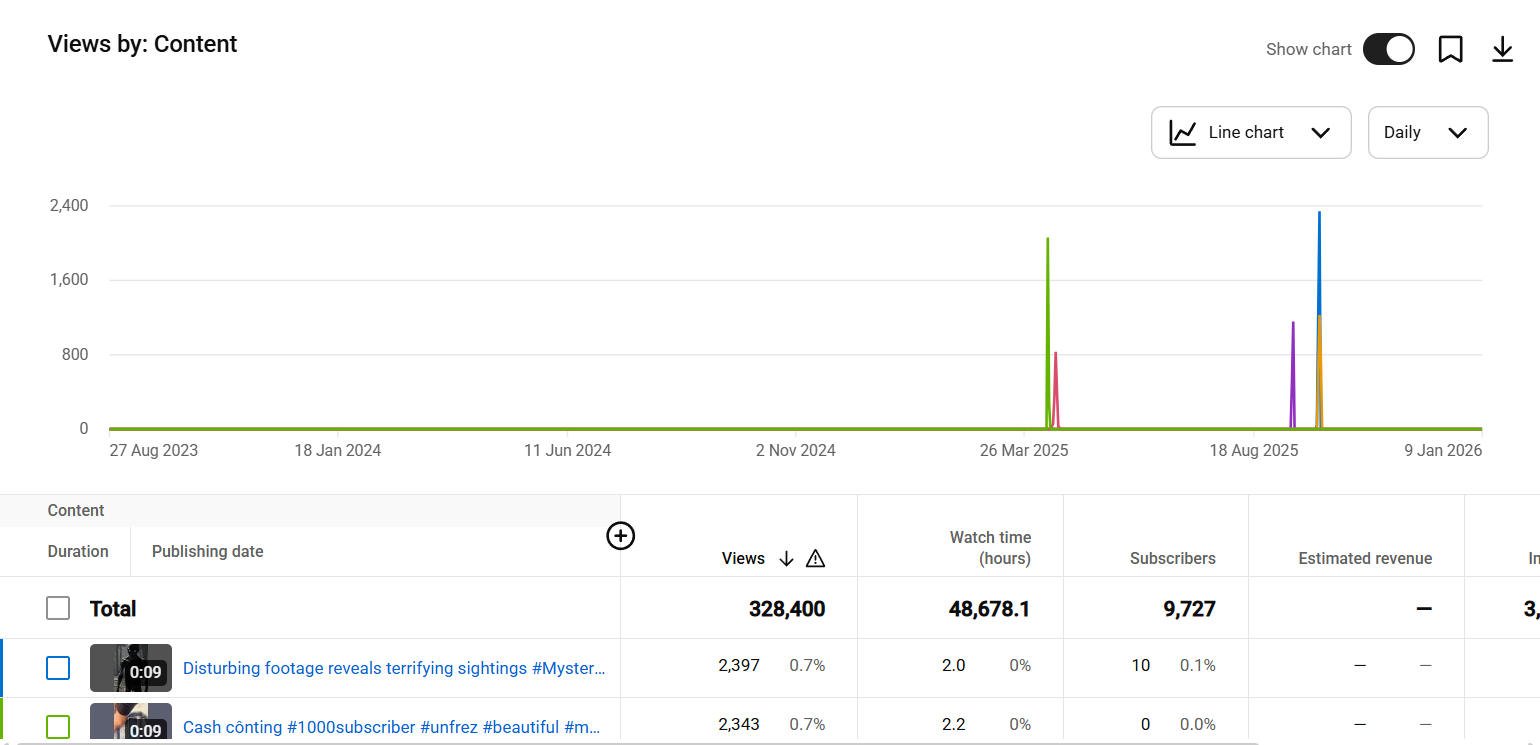1540x745 pixels.
Task: Click the bookmark save report icon
Action: [x=1450, y=49]
